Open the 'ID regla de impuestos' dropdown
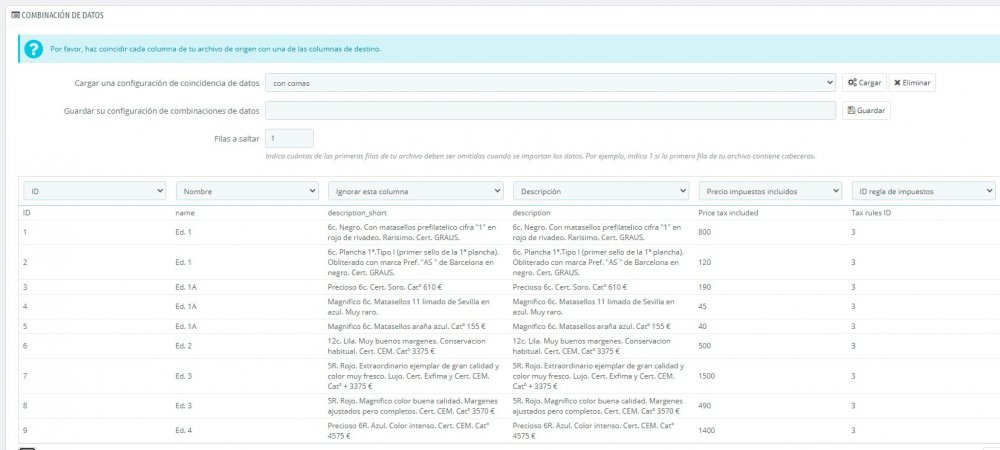The width and height of the screenshot is (1000, 450). point(923,191)
